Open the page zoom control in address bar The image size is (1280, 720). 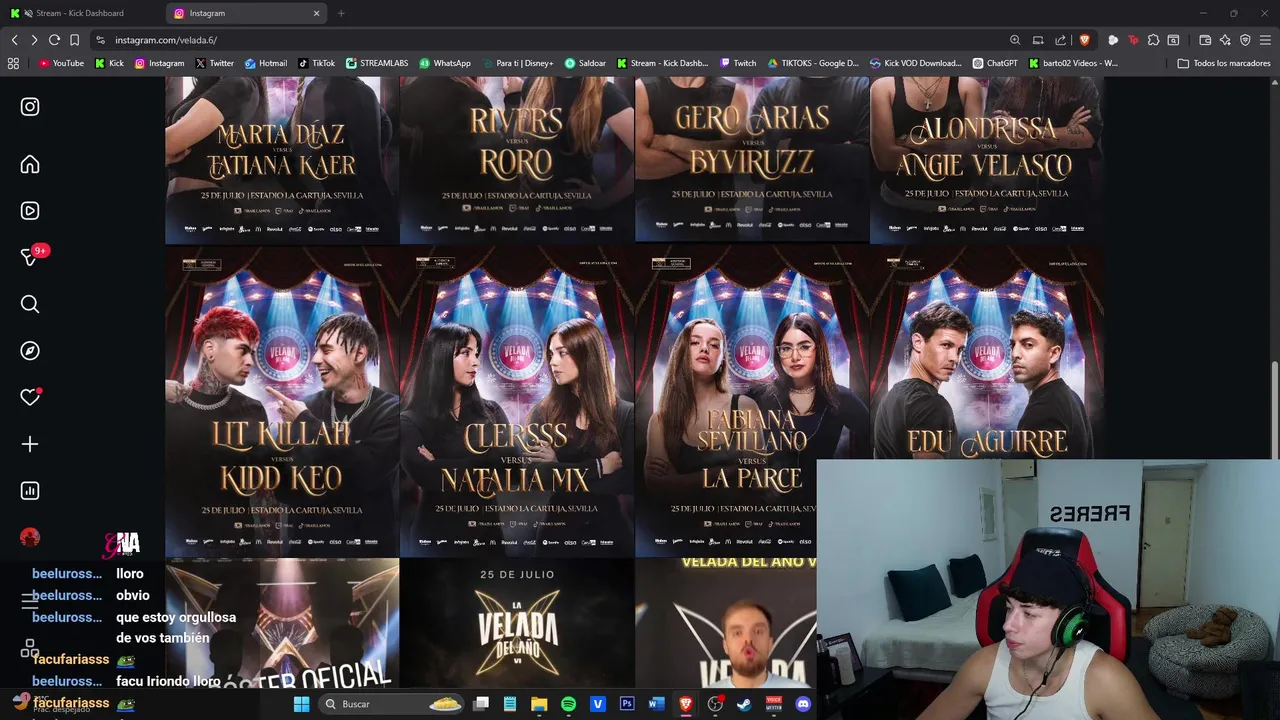[1015, 40]
